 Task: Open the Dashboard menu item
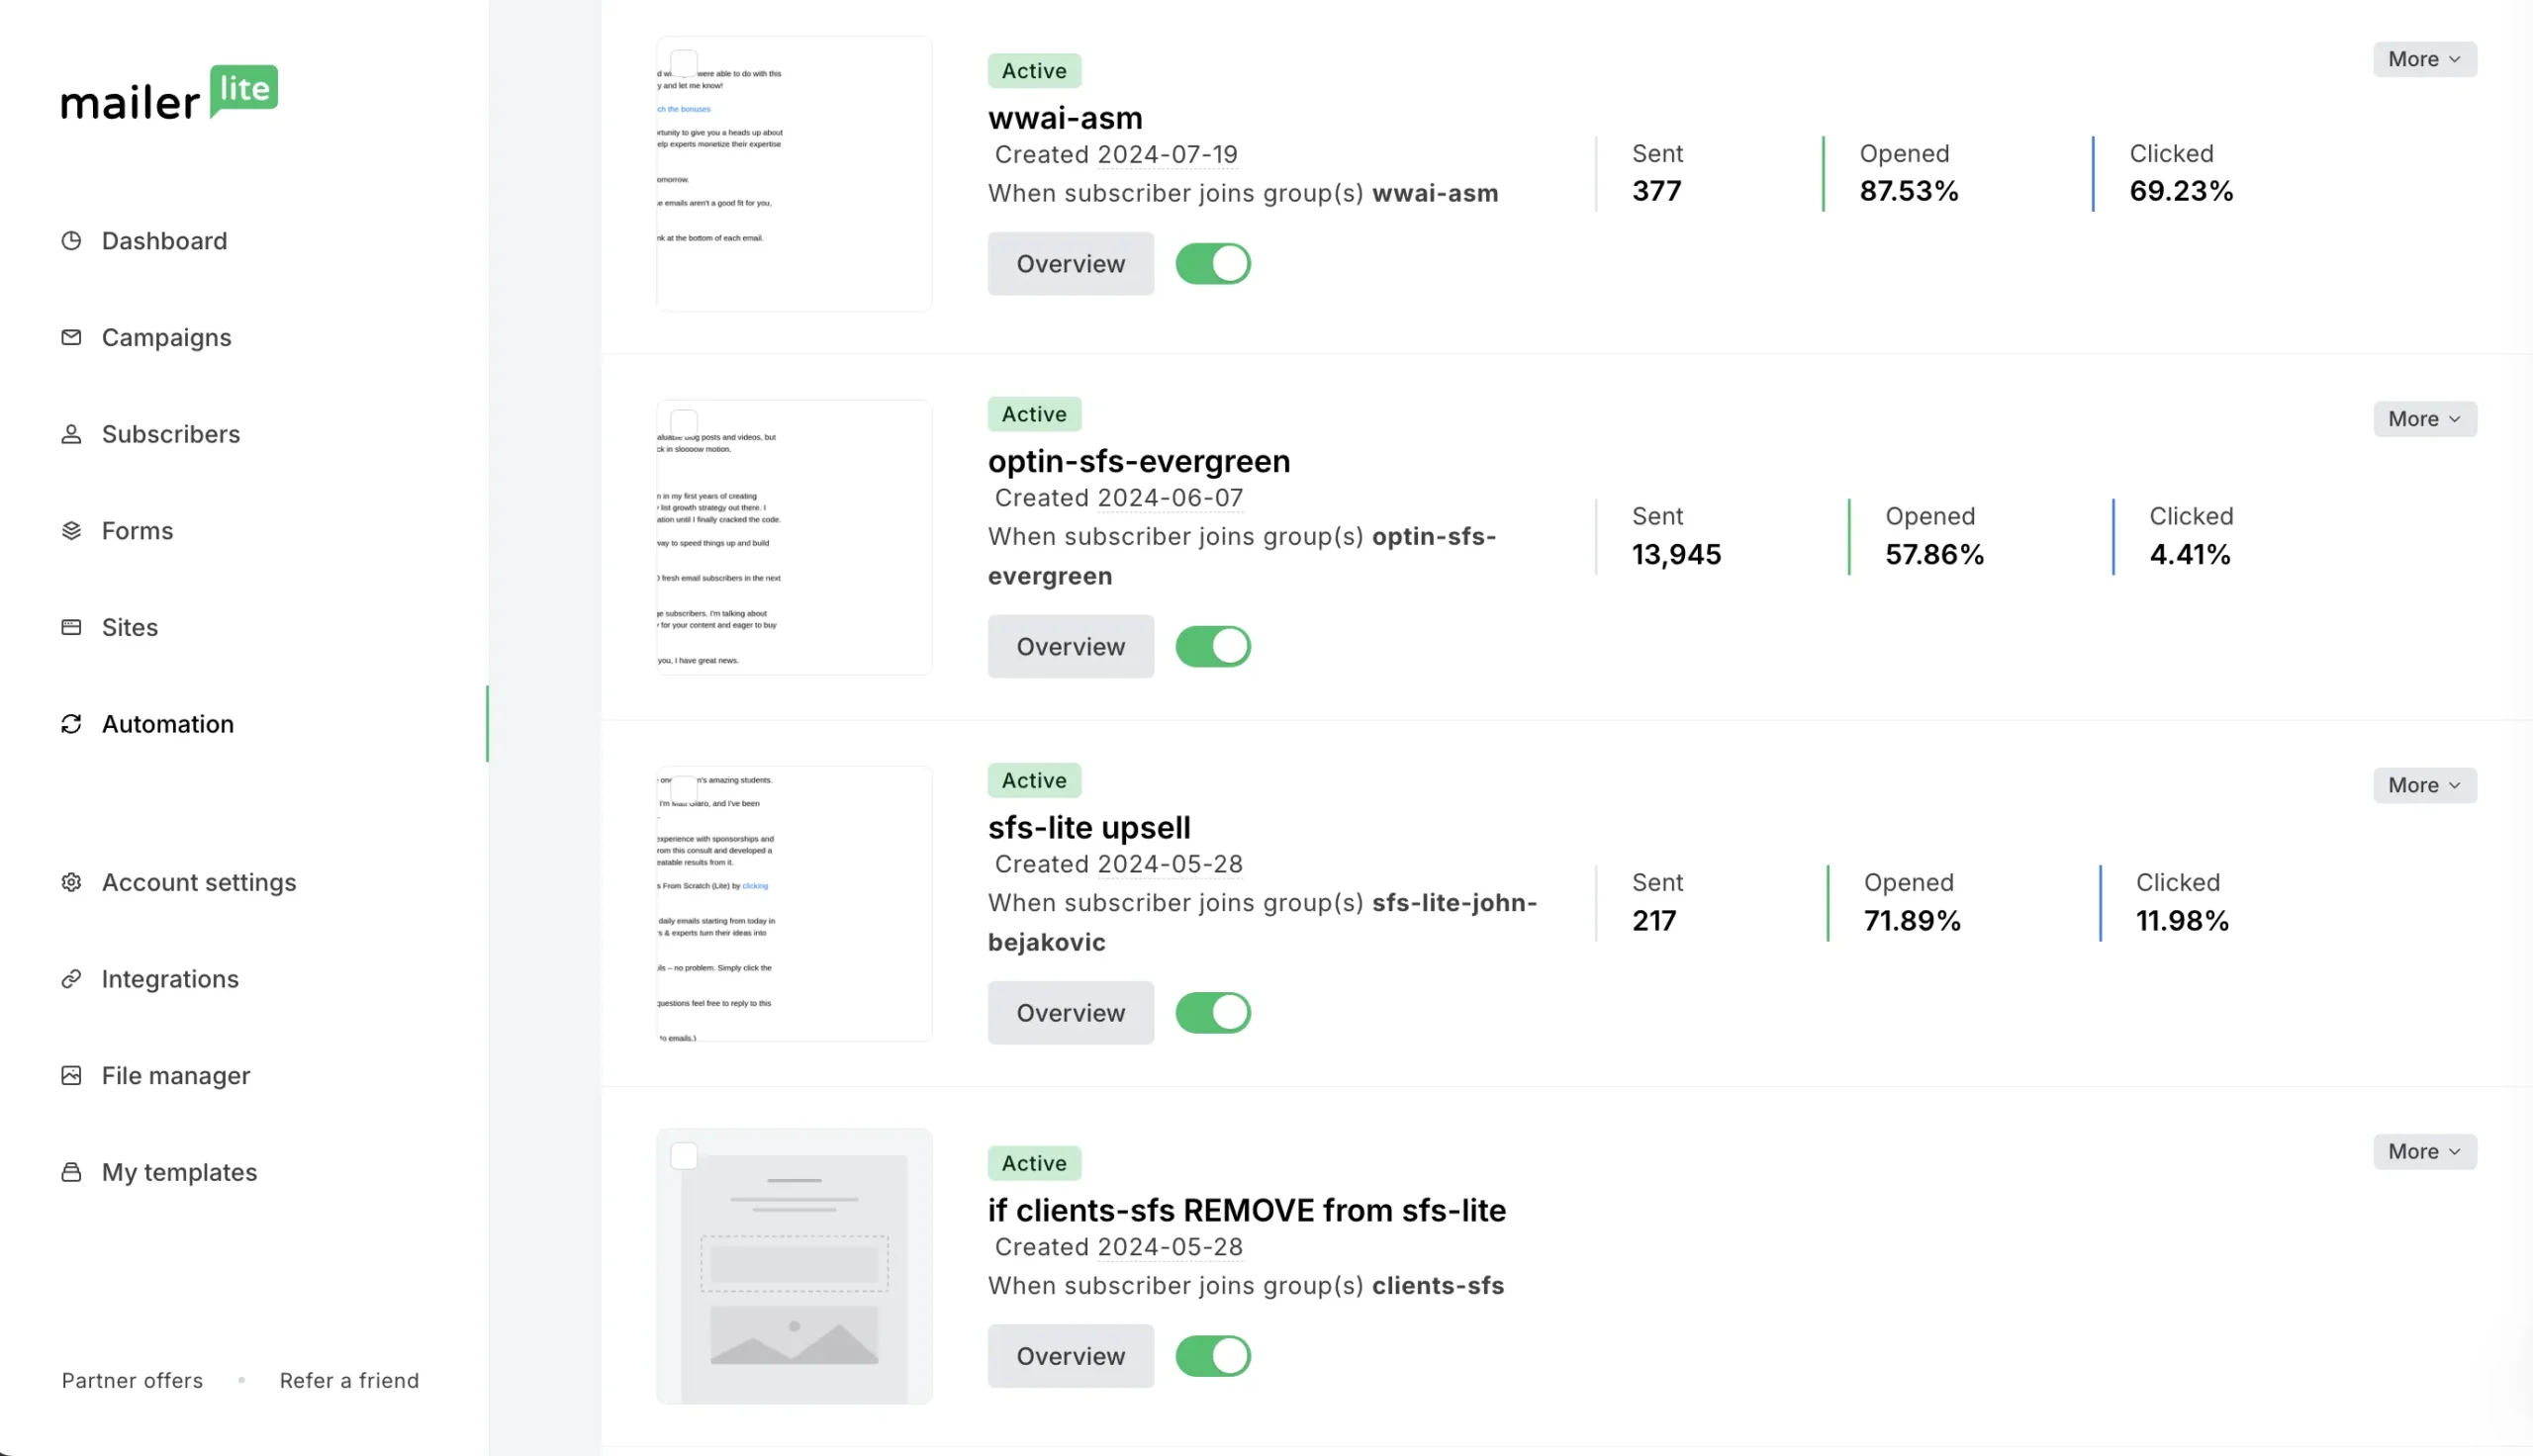pos(164,241)
